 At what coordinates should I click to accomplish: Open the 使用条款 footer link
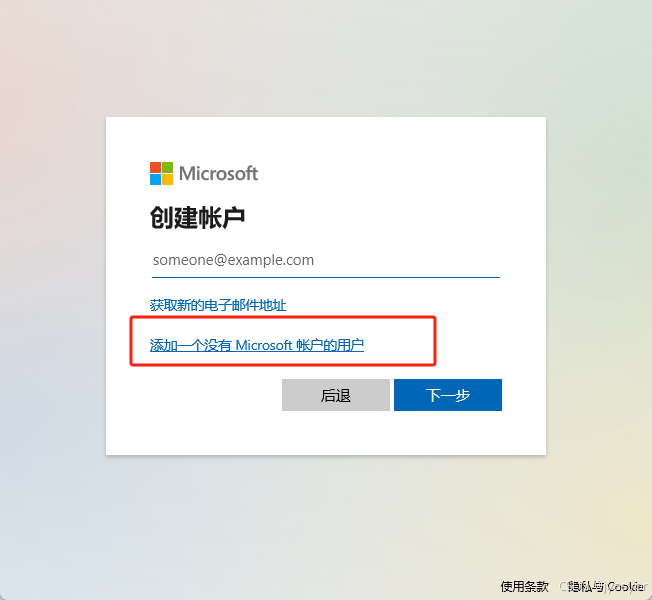pos(524,586)
